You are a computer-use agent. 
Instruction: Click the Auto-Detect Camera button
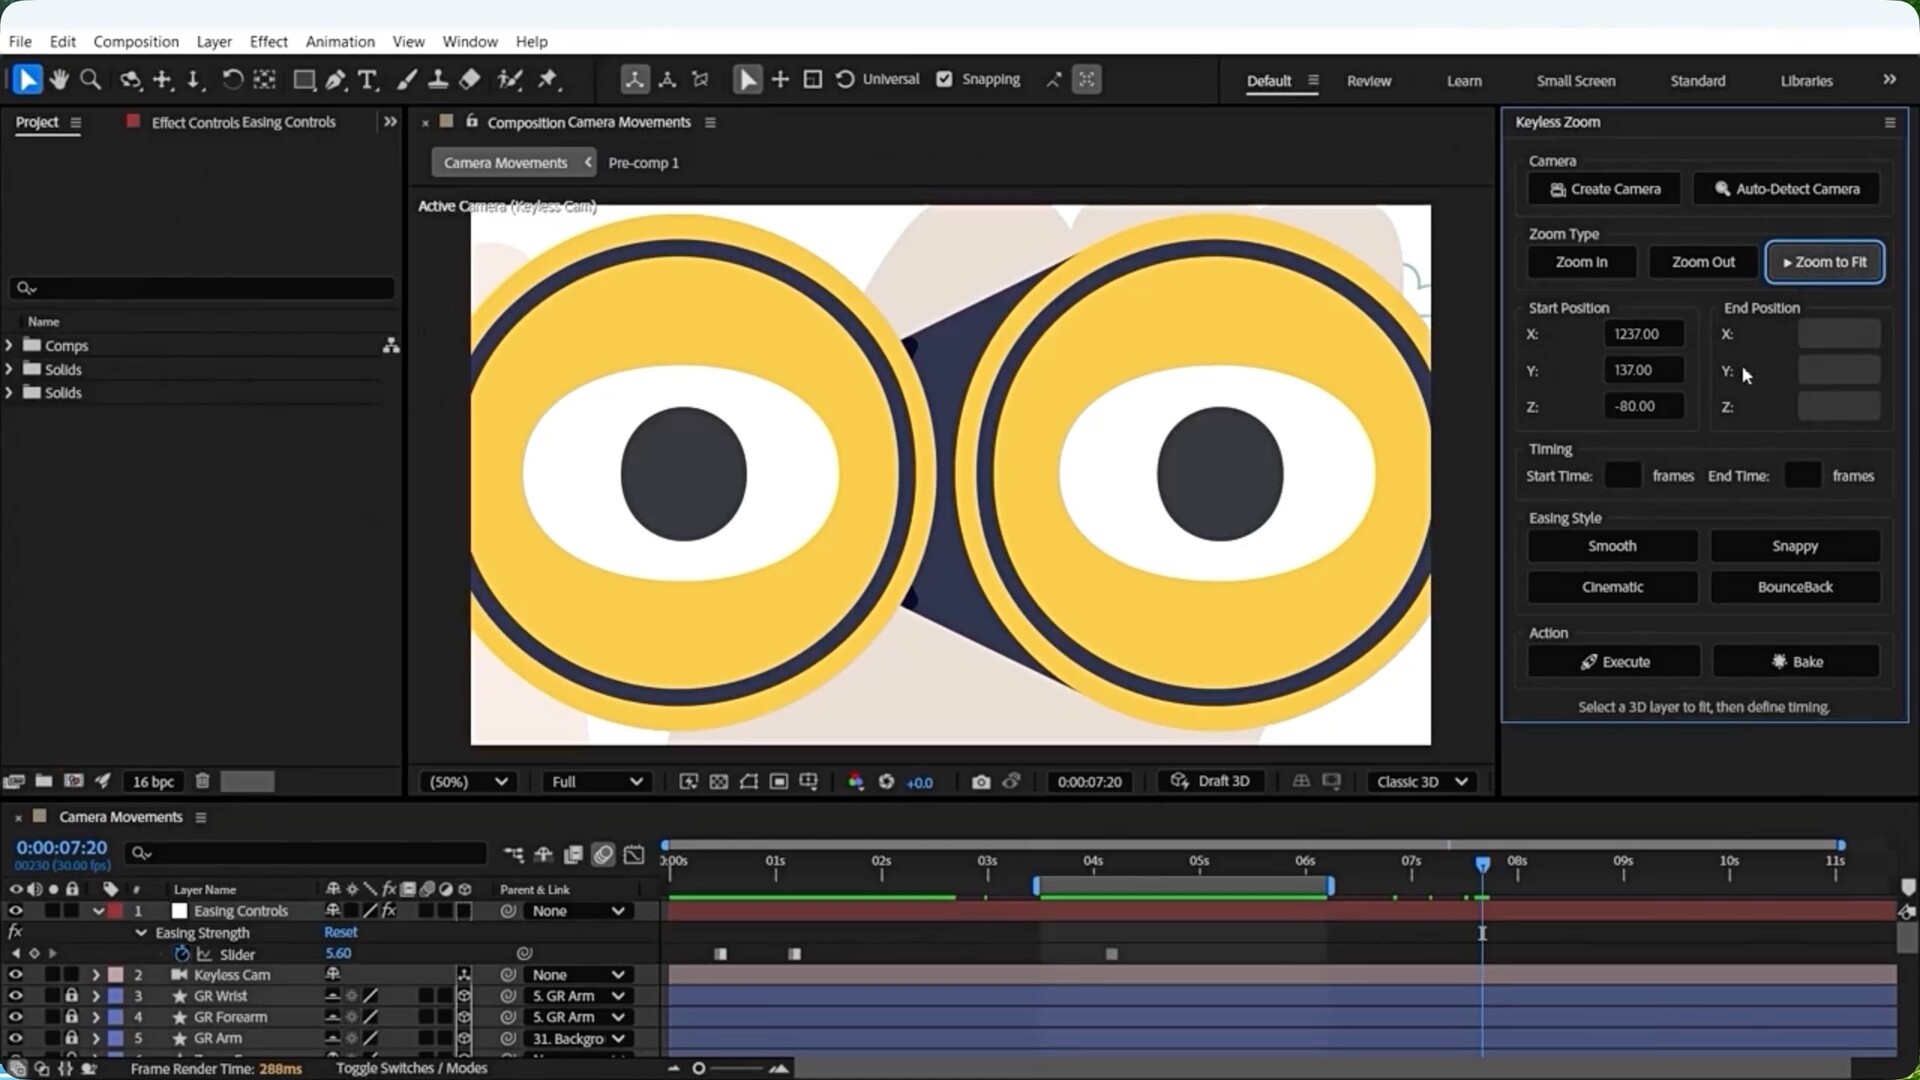click(1786, 189)
